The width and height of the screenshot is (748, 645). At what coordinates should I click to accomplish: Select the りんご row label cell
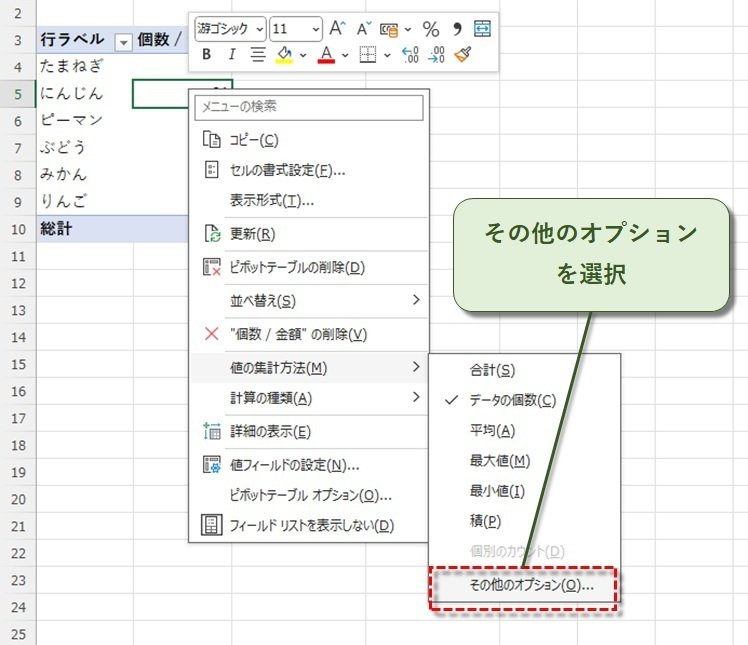[x=84, y=201]
